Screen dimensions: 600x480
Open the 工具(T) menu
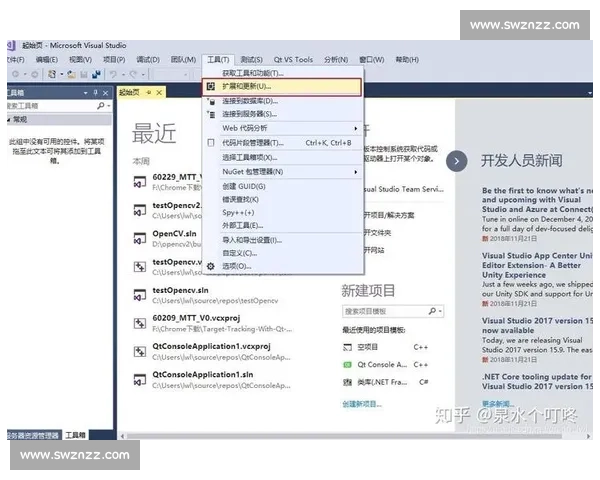(218, 60)
